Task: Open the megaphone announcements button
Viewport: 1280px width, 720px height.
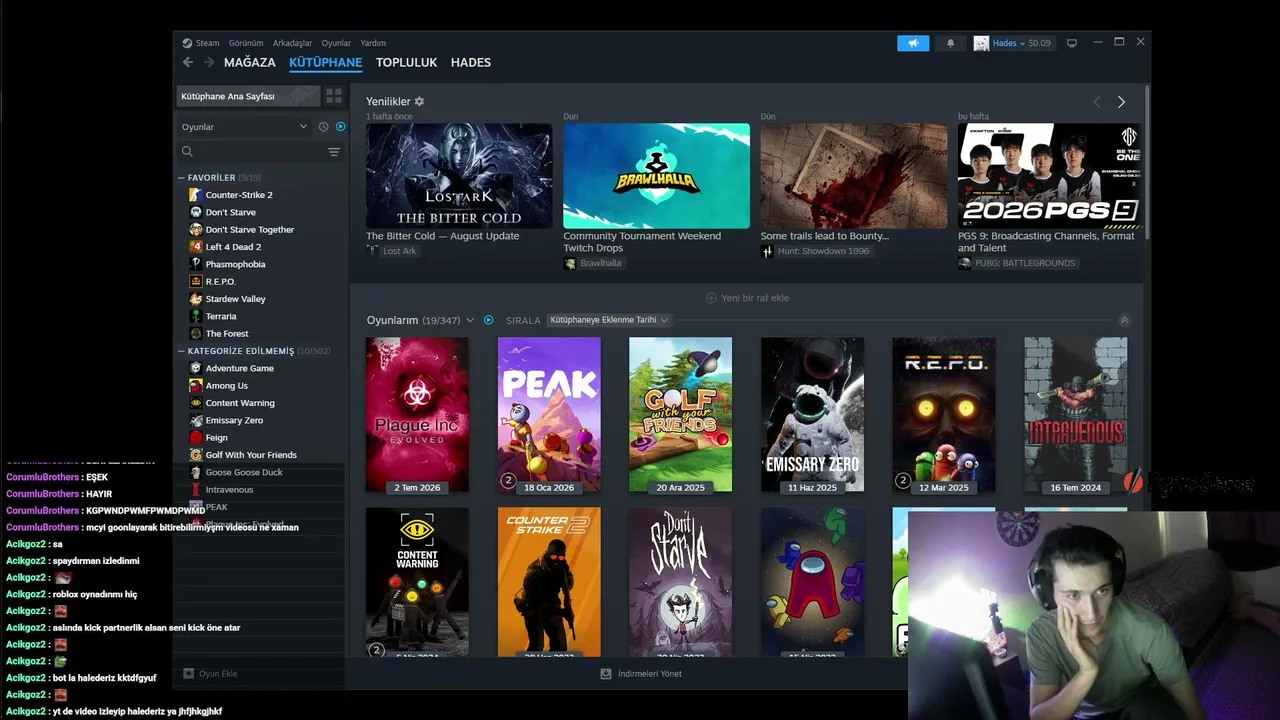Action: (913, 43)
